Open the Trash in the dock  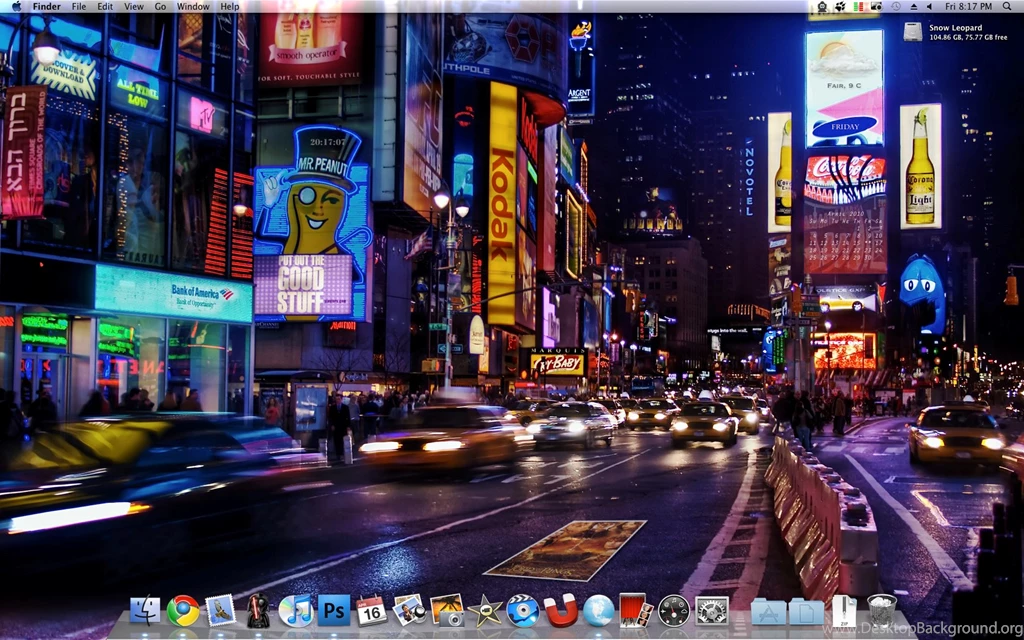tap(881, 609)
